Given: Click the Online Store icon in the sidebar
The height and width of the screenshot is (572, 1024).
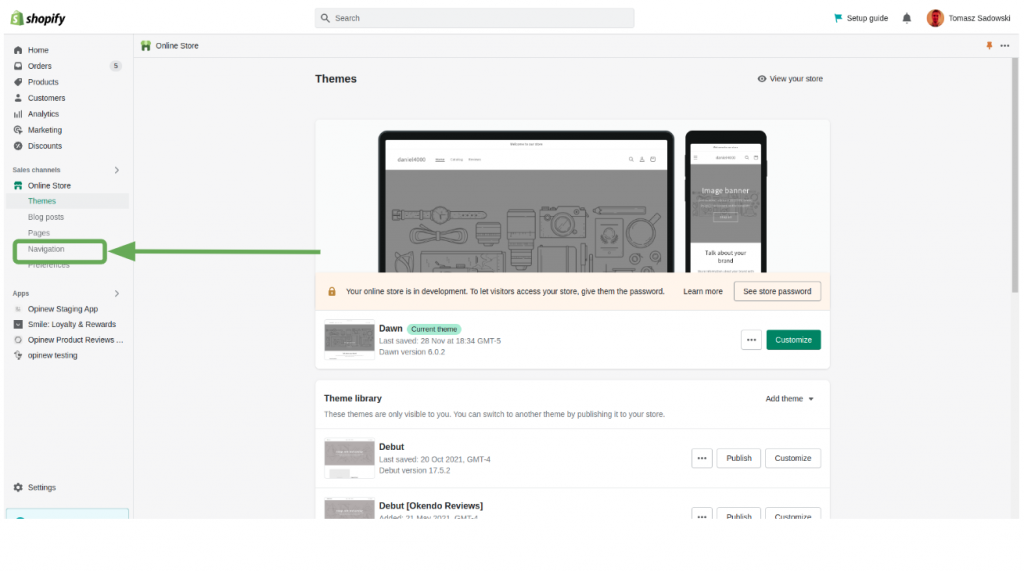Looking at the screenshot, I should [x=18, y=185].
